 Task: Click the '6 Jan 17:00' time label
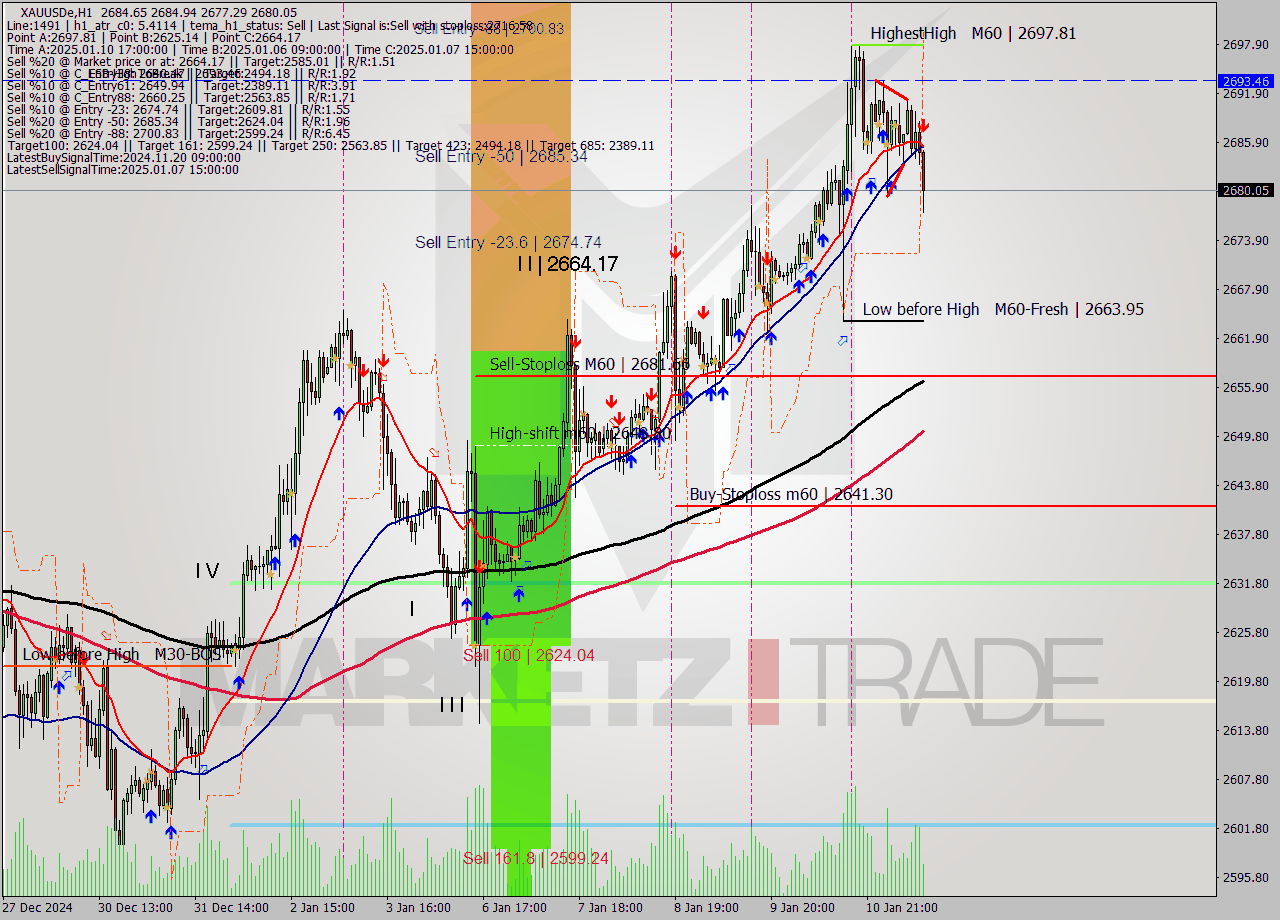coord(513,907)
